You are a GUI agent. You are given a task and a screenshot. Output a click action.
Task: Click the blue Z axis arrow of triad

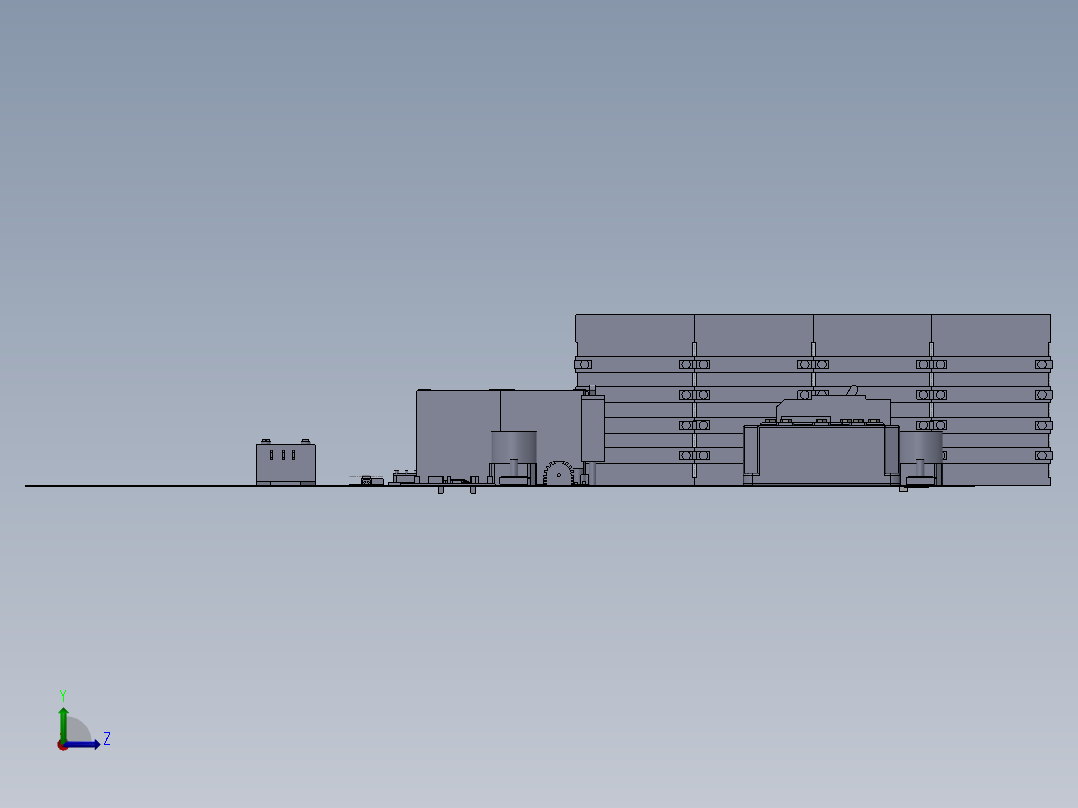(83, 744)
